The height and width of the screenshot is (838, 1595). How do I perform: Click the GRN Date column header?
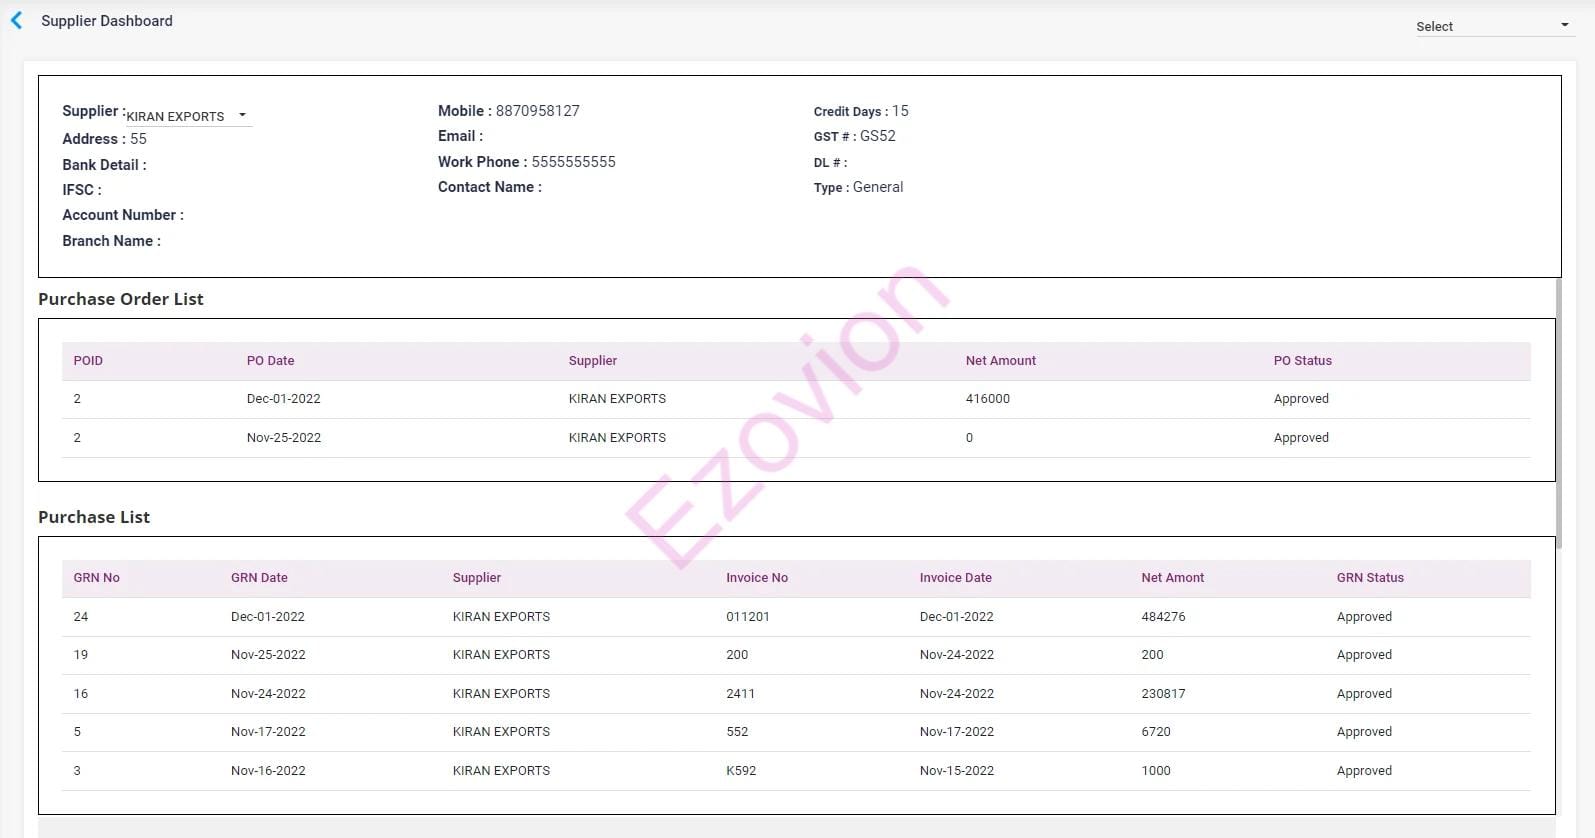click(259, 578)
